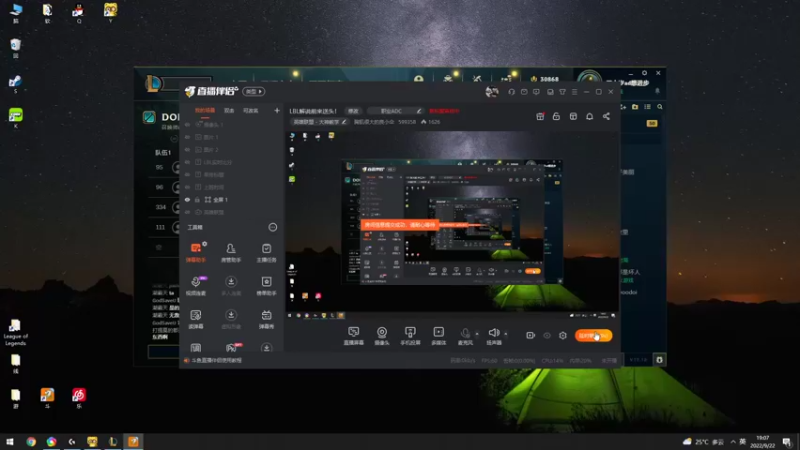This screenshot has height=450, width=800.
Task: Open the 斗鱼直播伴侣使用教程 tutorial link
Action: pyautogui.click(x=217, y=360)
